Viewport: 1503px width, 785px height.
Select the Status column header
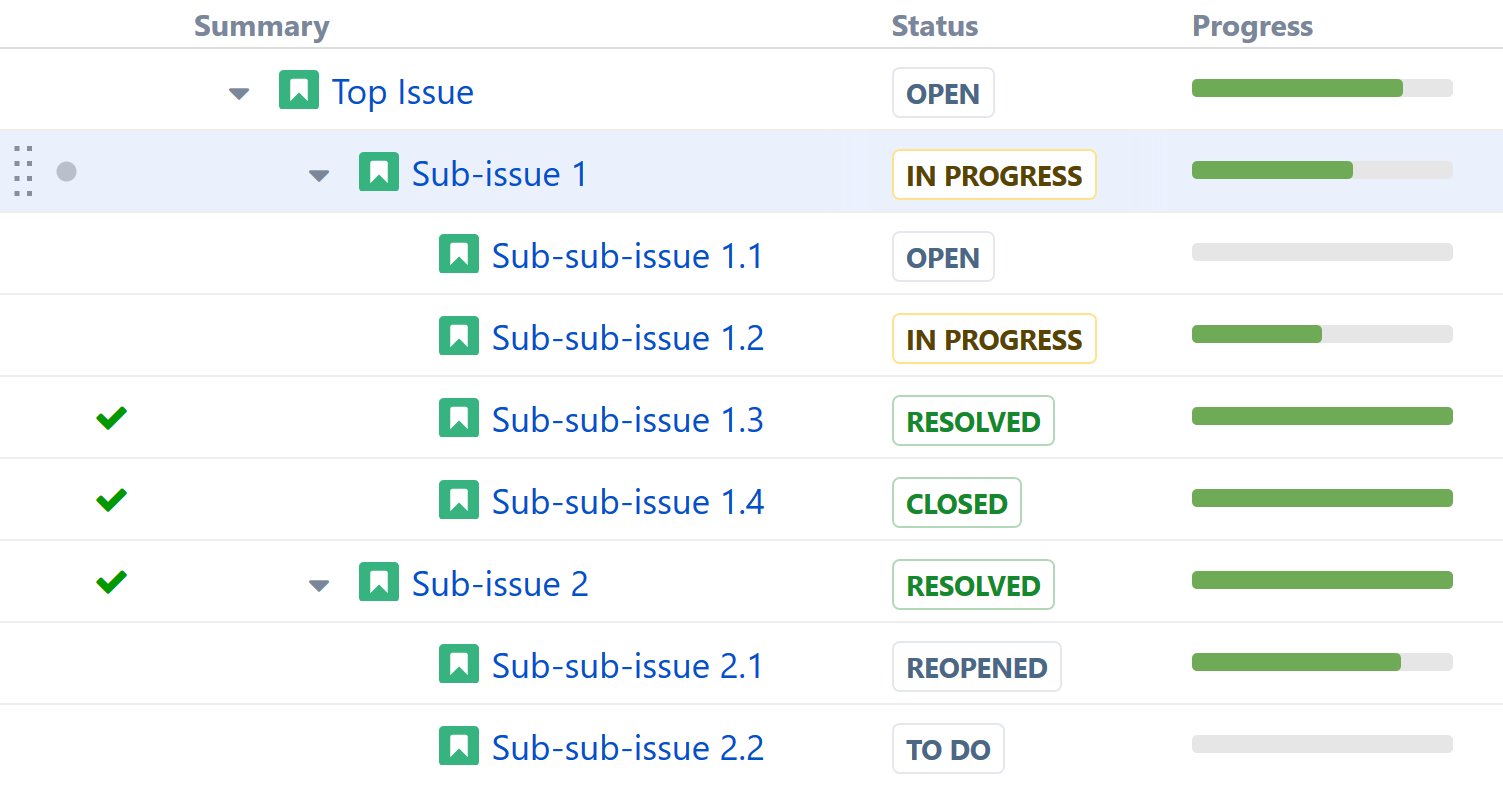click(x=934, y=26)
